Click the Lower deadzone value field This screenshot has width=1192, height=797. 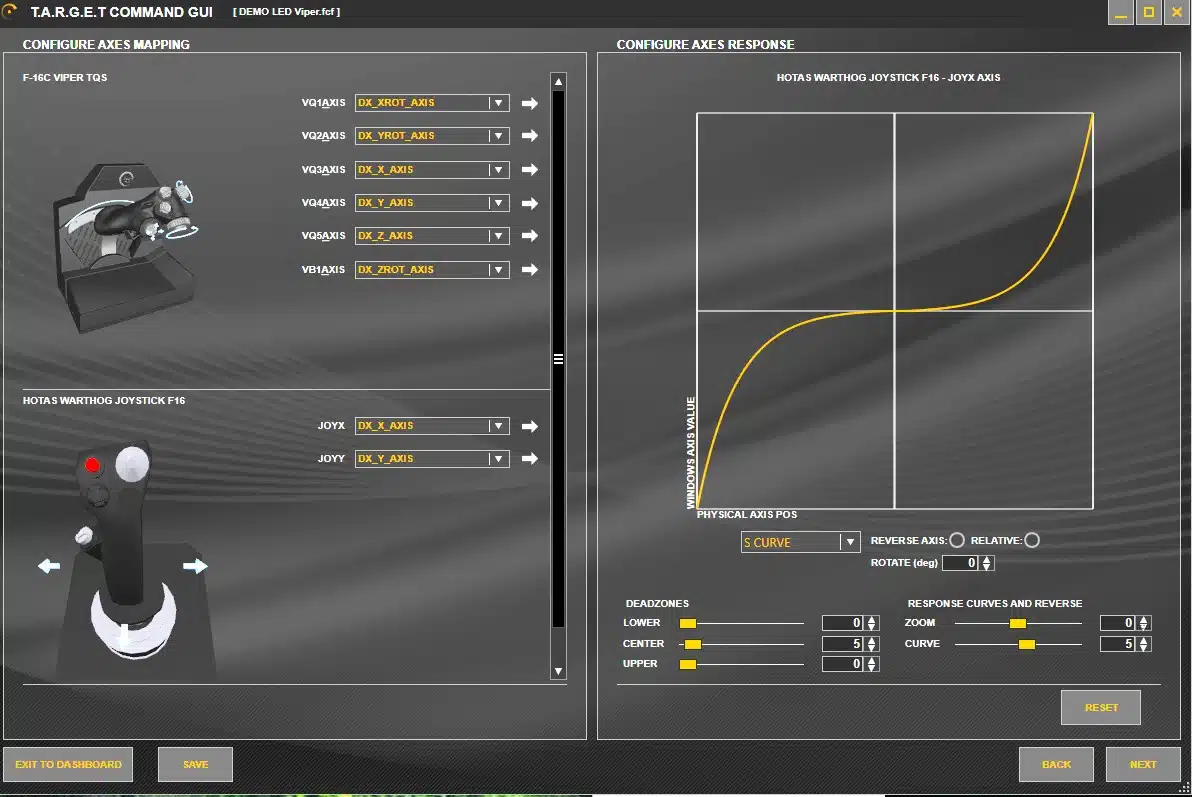(x=842, y=623)
